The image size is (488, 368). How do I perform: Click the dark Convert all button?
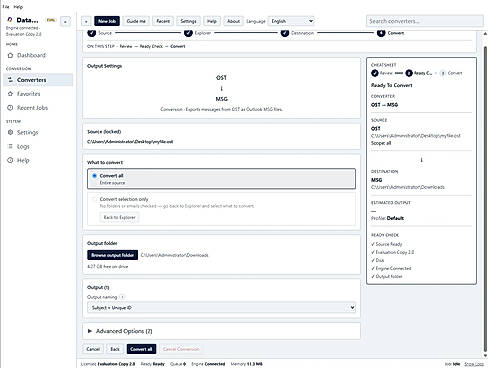tap(141, 349)
